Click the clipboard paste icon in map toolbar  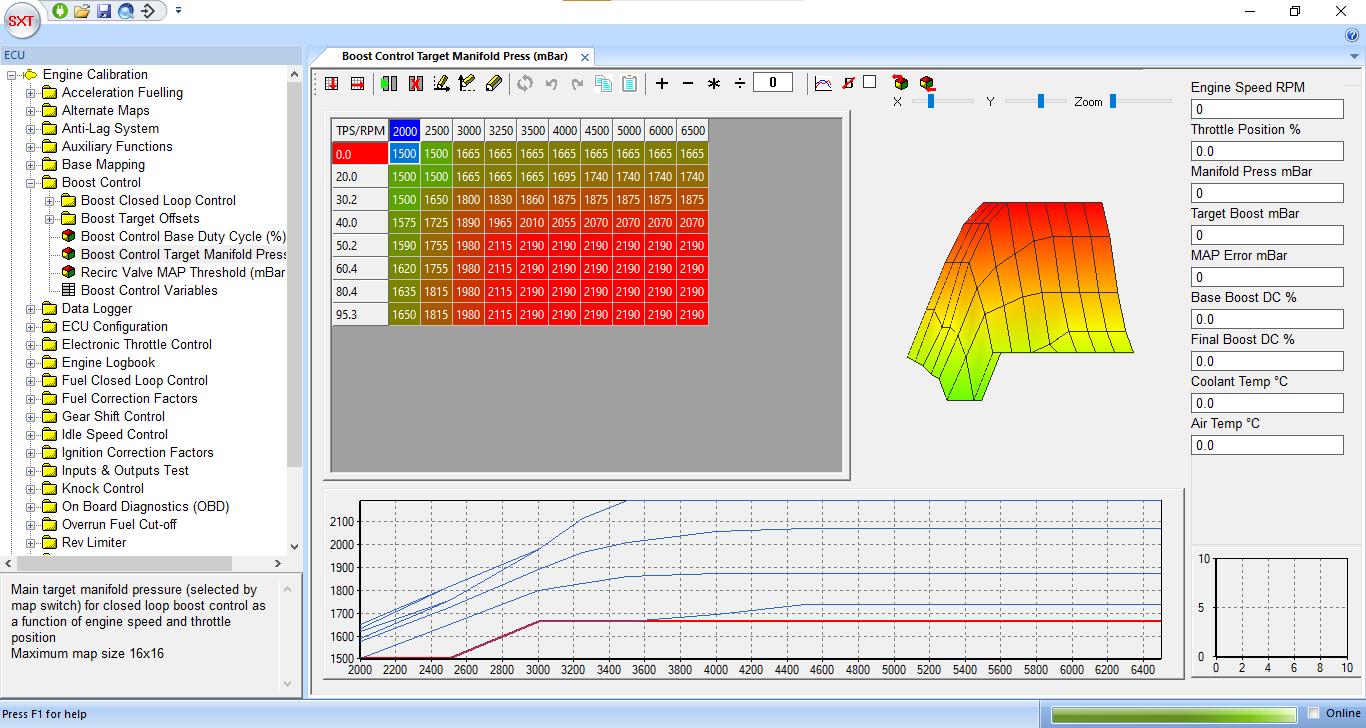pyautogui.click(x=629, y=84)
